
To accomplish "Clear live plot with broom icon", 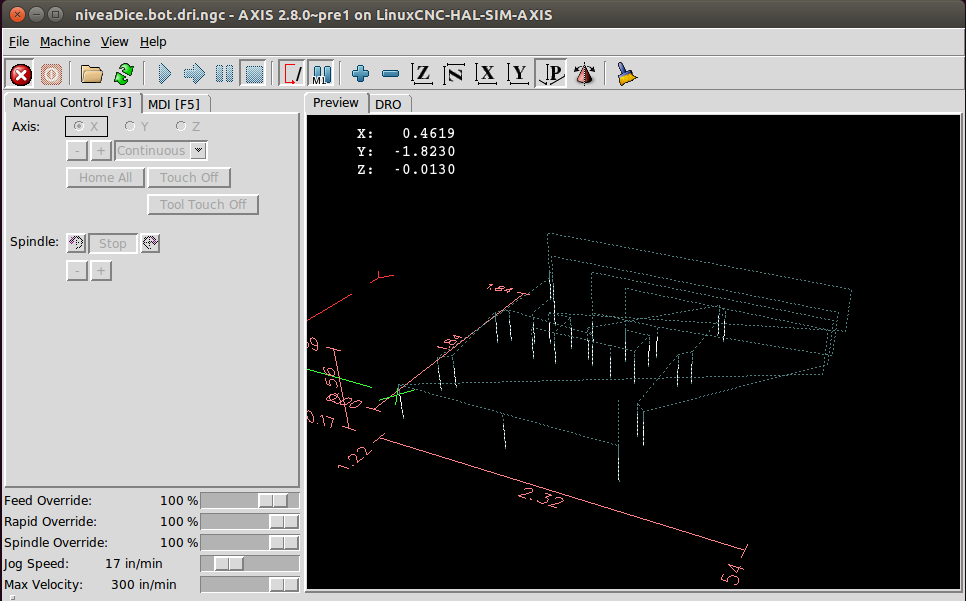I will pyautogui.click(x=626, y=75).
